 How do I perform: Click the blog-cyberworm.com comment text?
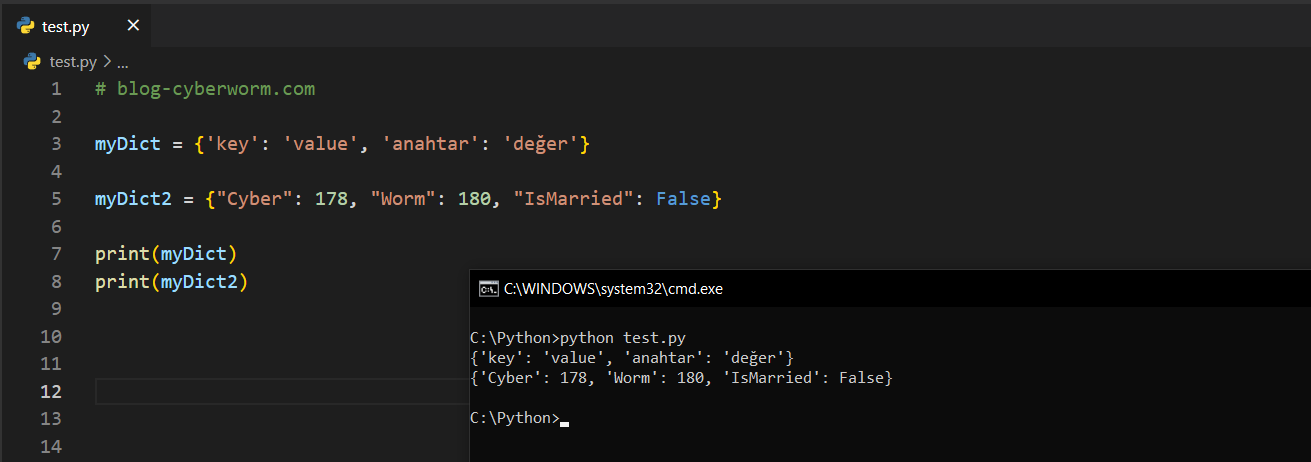point(215,89)
